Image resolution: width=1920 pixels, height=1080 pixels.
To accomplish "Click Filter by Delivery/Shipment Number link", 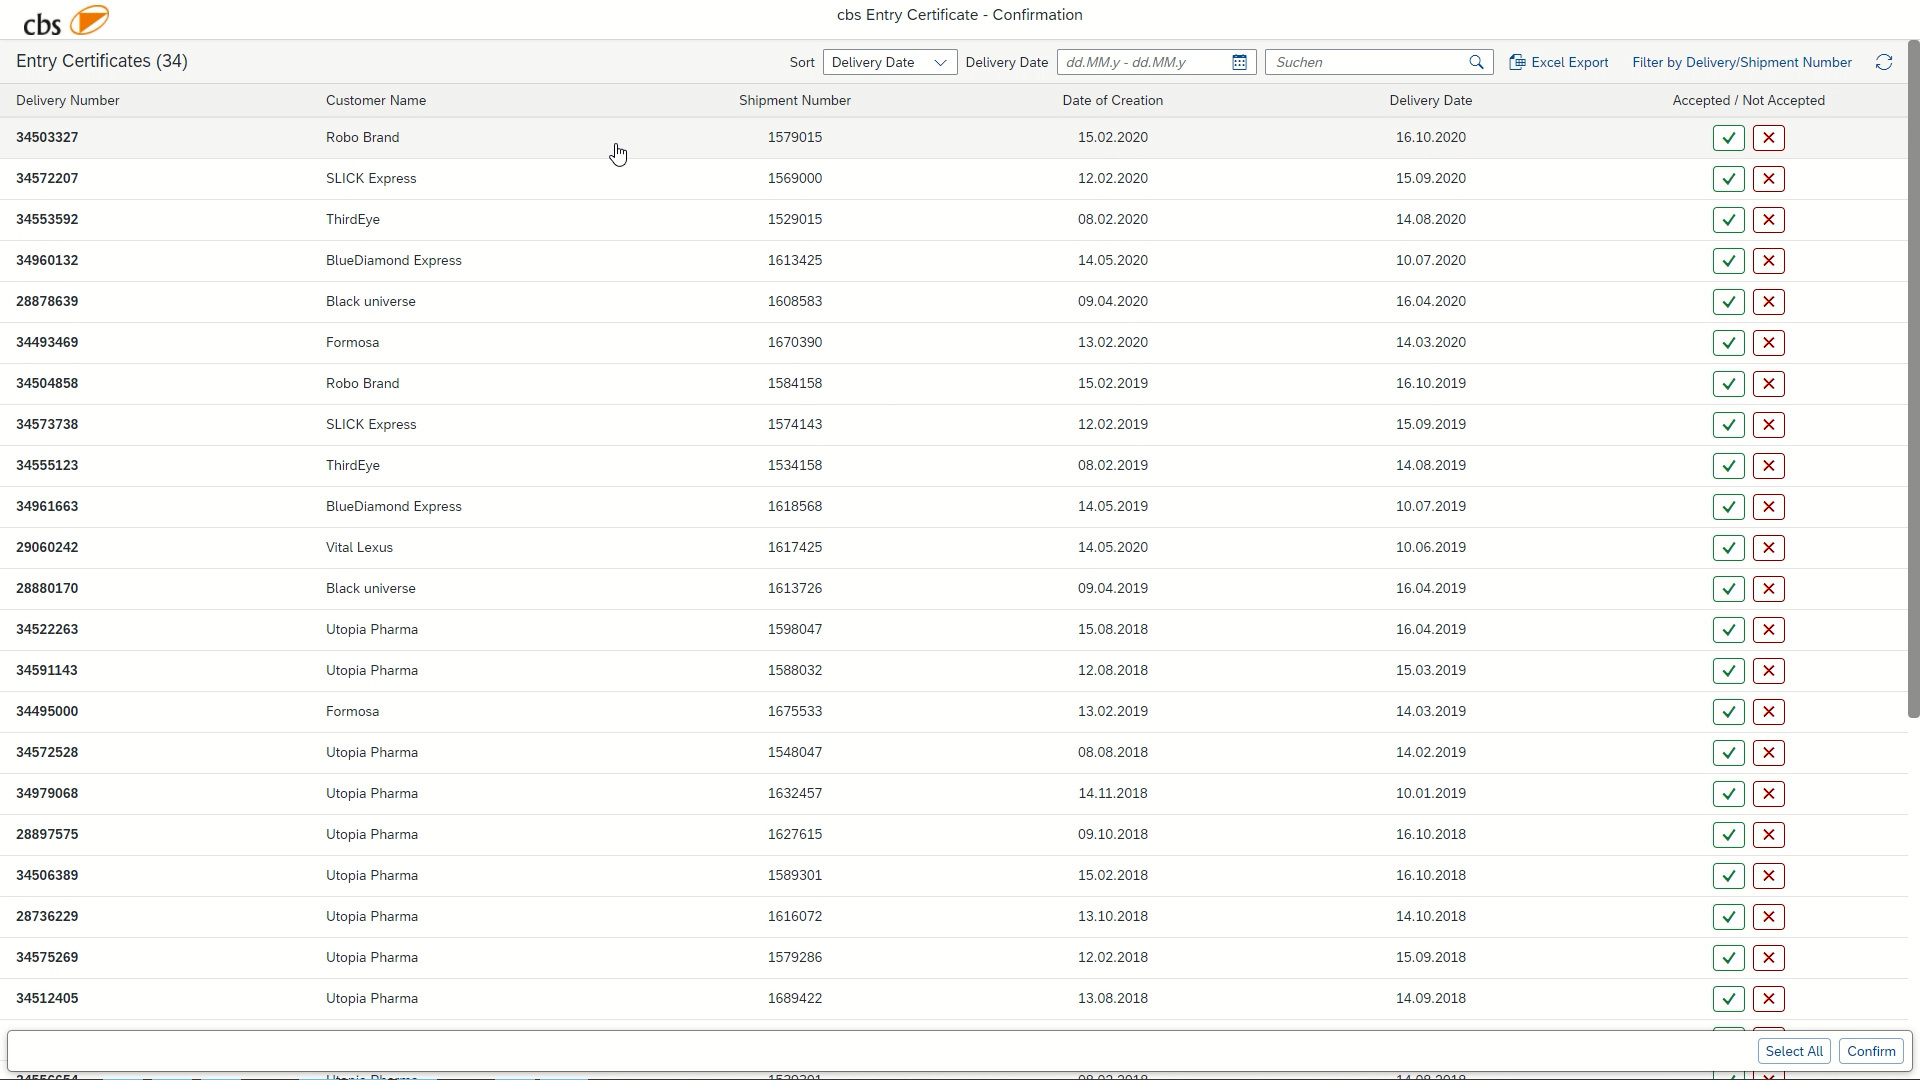I will click(1741, 62).
